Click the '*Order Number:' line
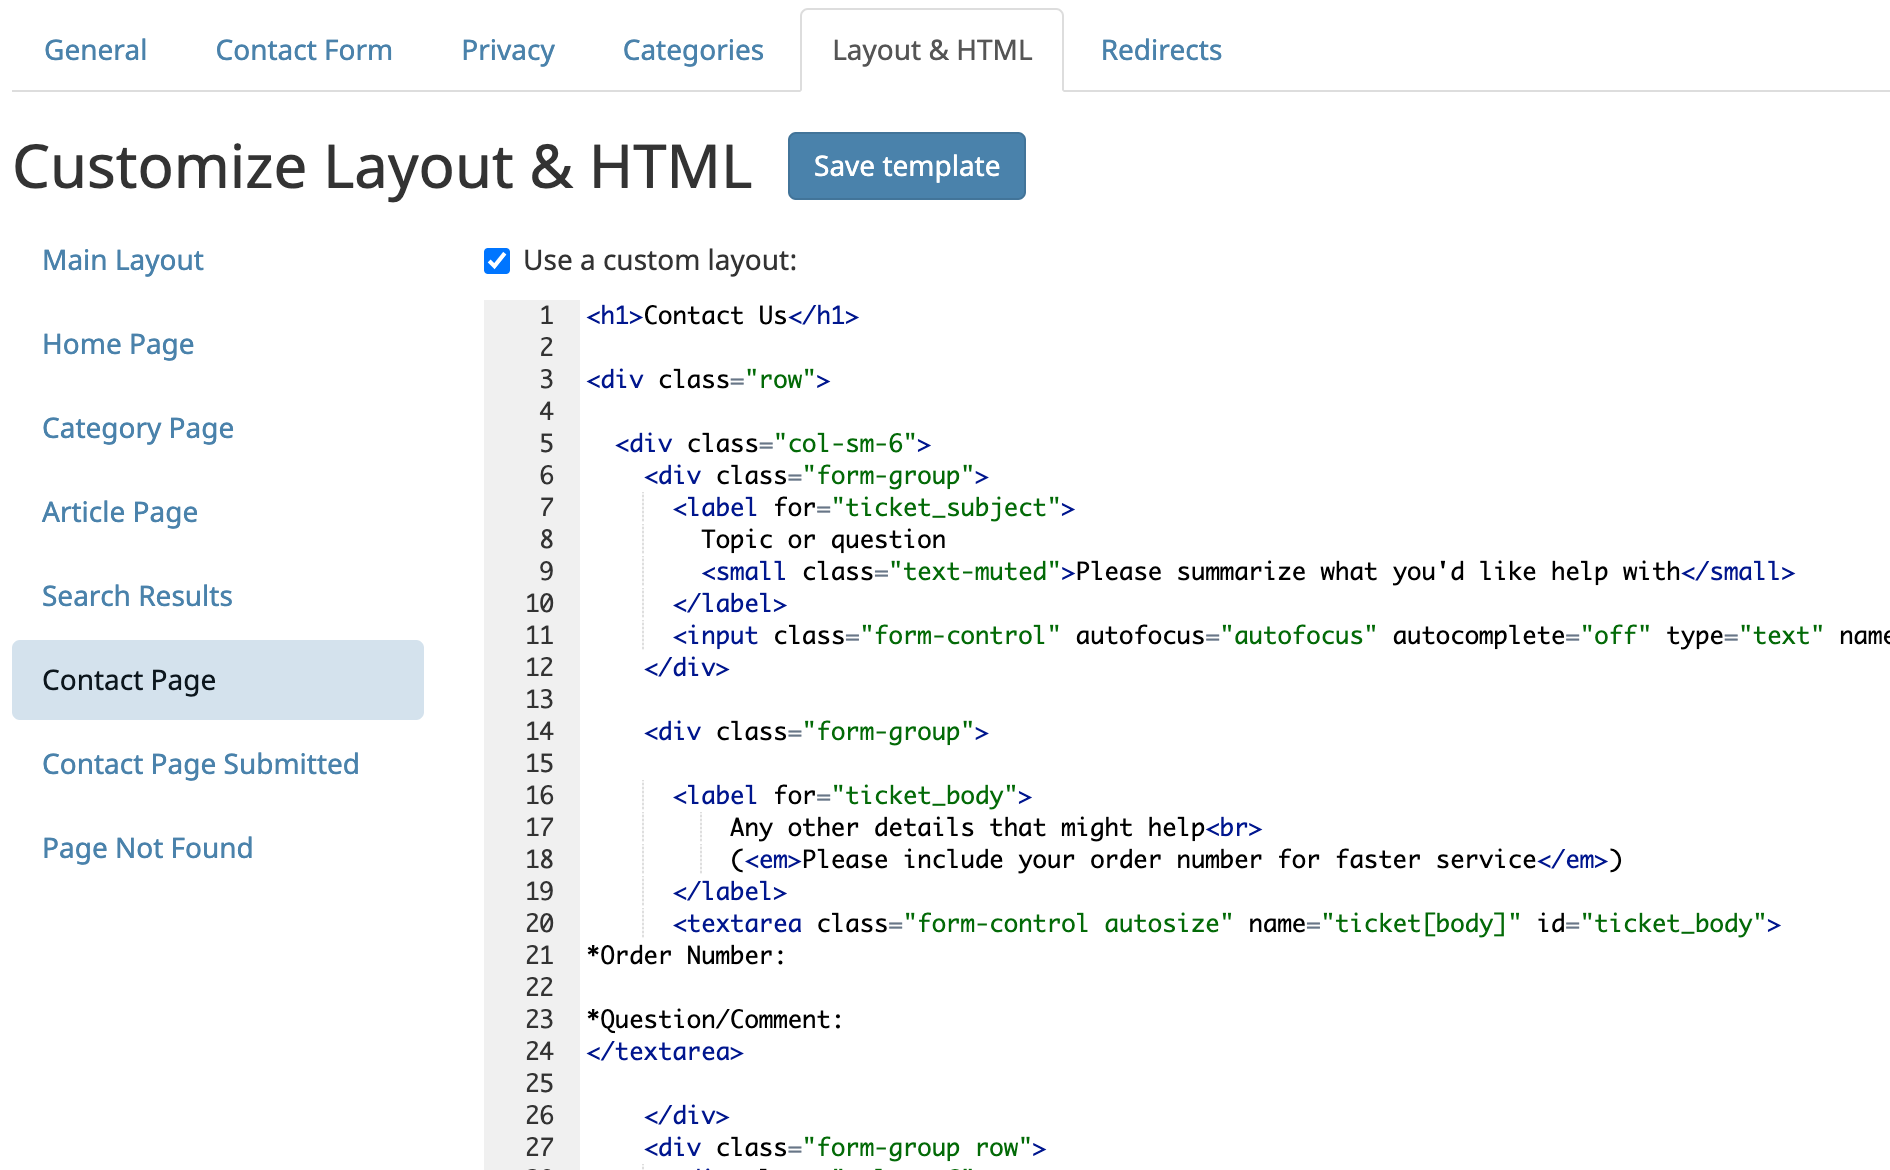 pyautogui.click(x=686, y=956)
